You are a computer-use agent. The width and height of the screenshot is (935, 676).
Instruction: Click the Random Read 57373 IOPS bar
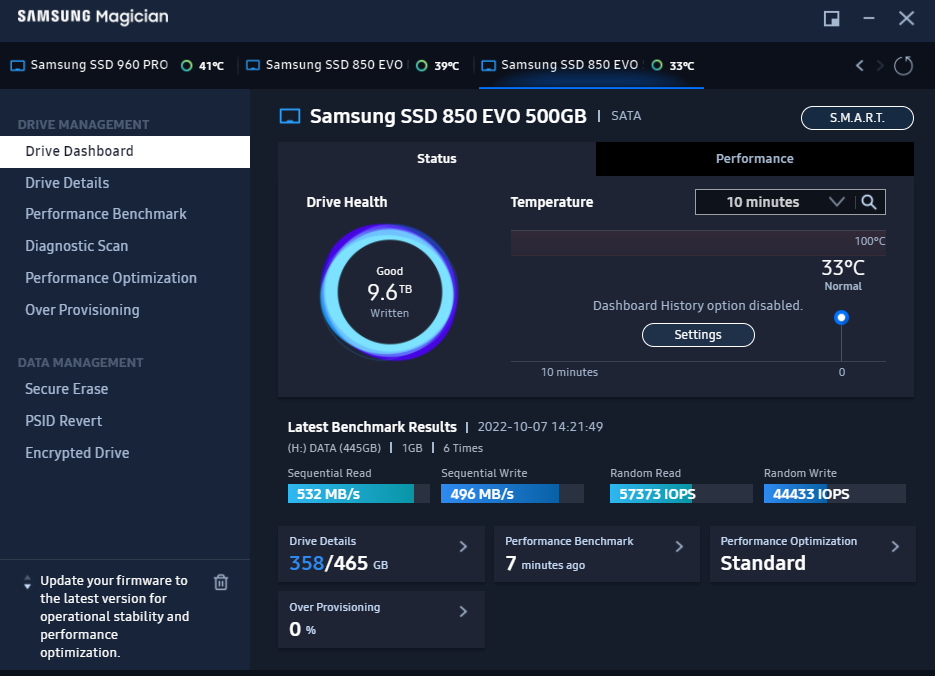681,494
